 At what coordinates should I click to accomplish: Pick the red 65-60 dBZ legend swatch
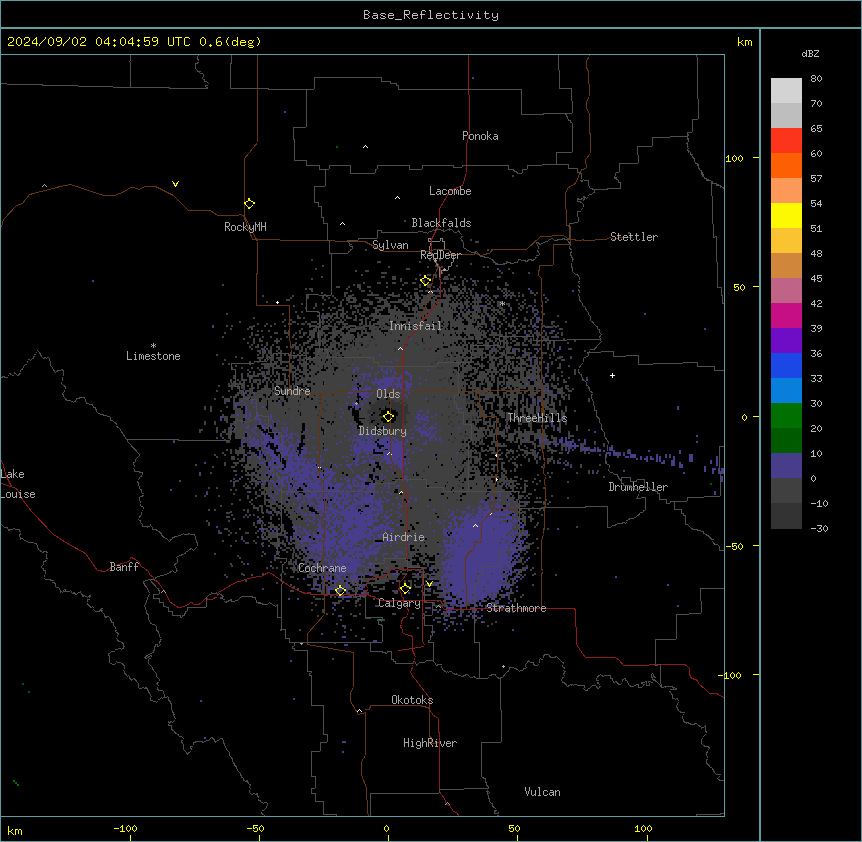(x=786, y=140)
